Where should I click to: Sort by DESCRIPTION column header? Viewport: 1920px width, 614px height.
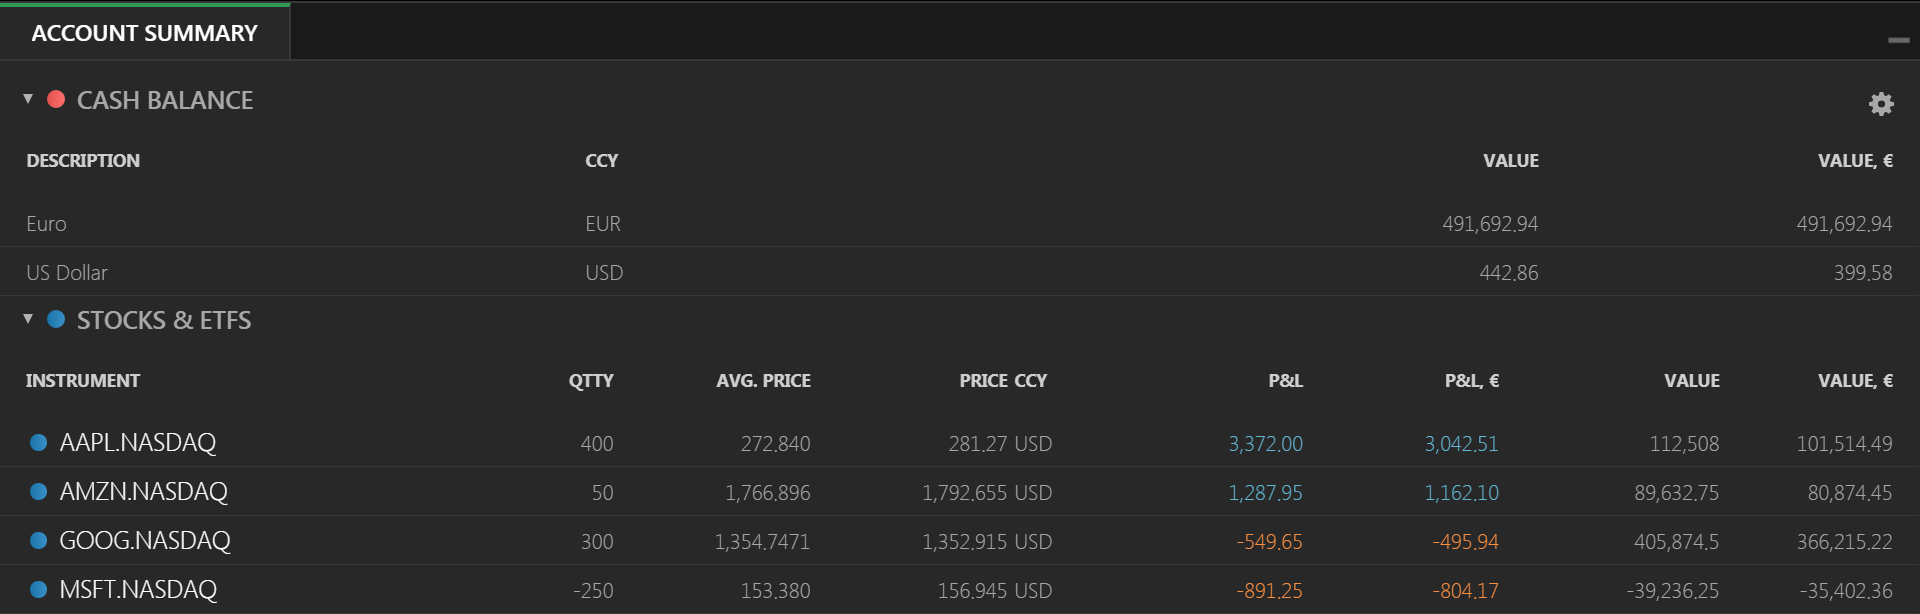(83, 161)
